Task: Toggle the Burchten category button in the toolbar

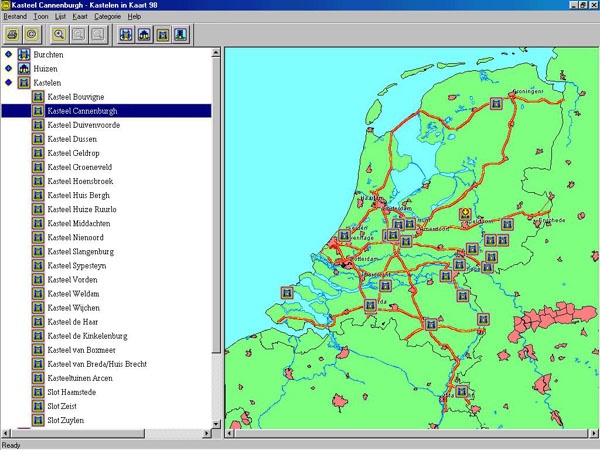Action: 126,34
